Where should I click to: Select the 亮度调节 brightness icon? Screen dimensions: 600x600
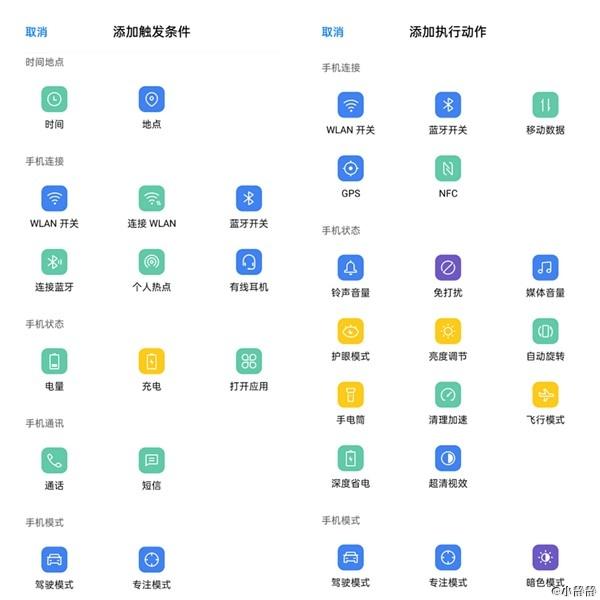tap(448, 331)
